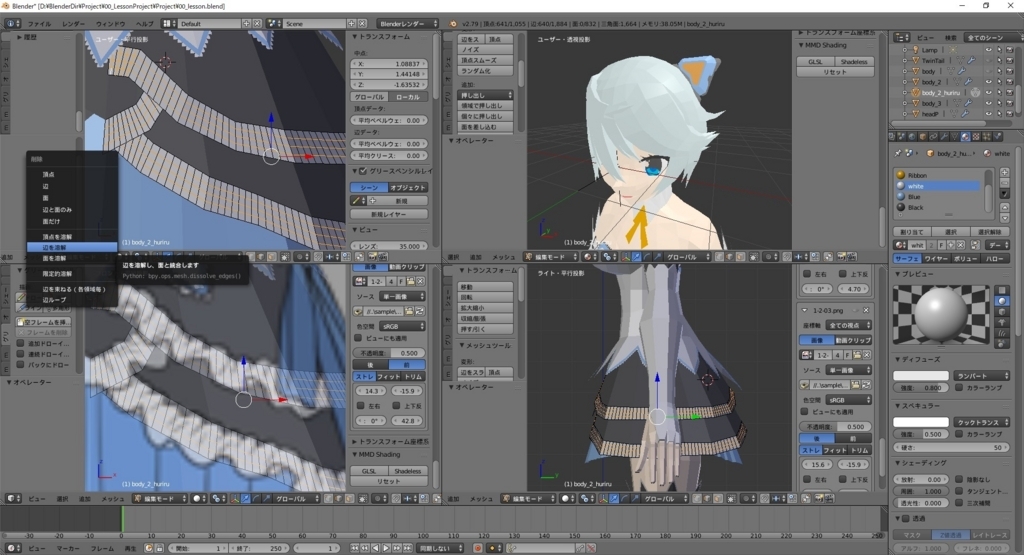Select the Ribbon material slot
Viewport: 1024px width, 555px height.
coord(937,175)
